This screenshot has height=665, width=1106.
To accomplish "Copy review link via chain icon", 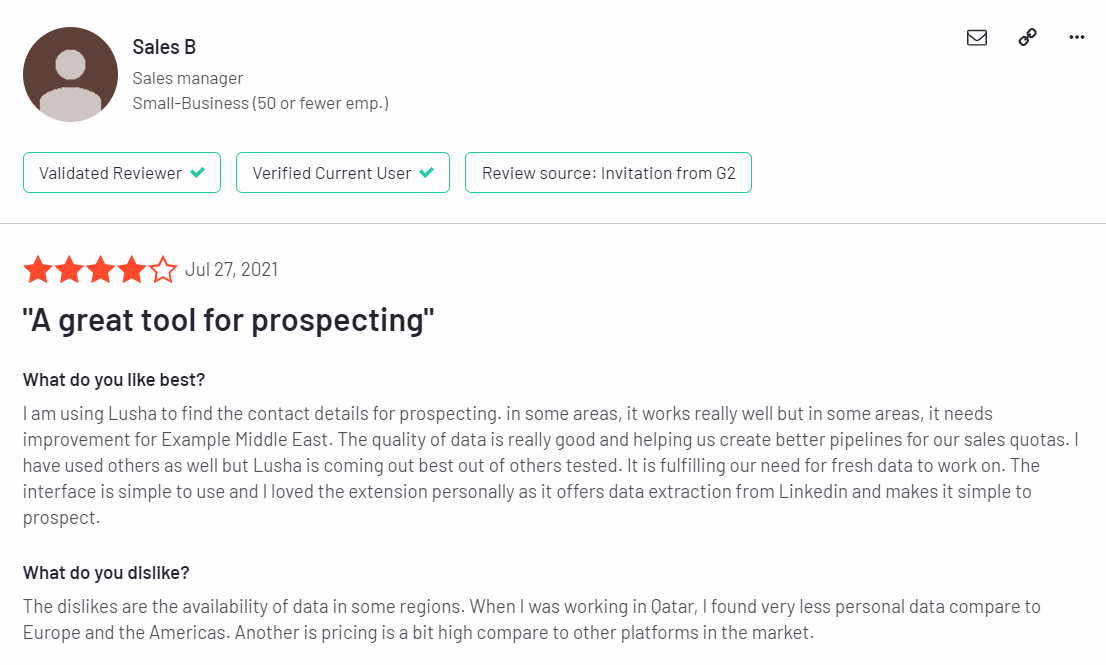I will (1027, 37).
